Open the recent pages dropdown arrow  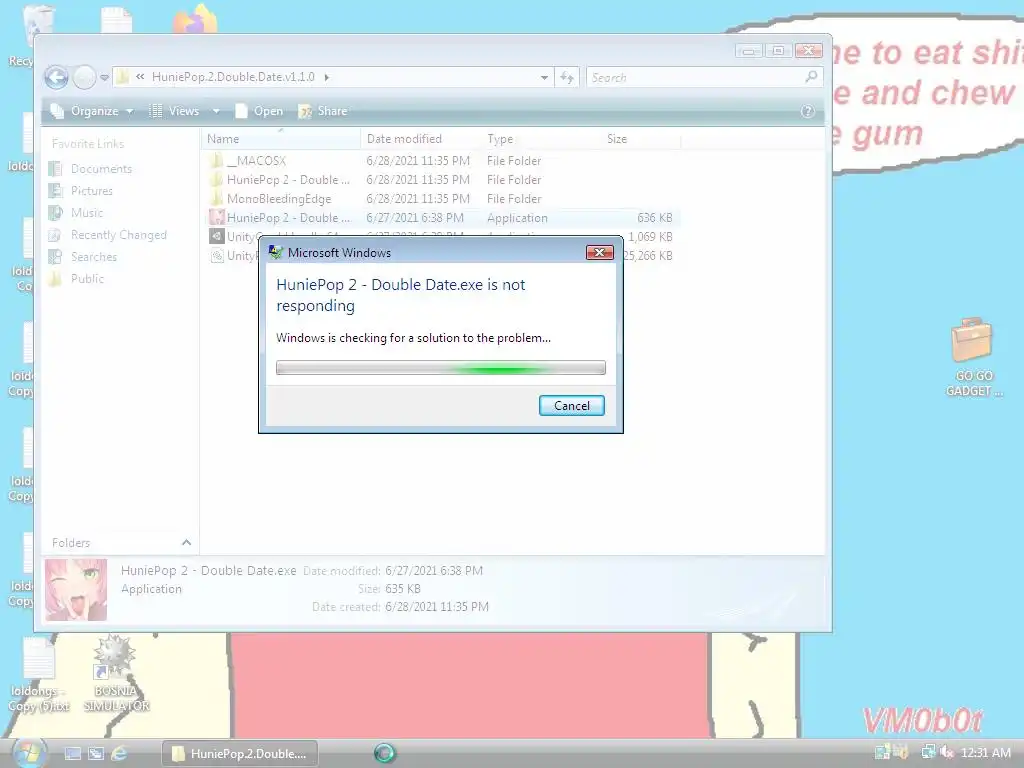click(104, 78)
